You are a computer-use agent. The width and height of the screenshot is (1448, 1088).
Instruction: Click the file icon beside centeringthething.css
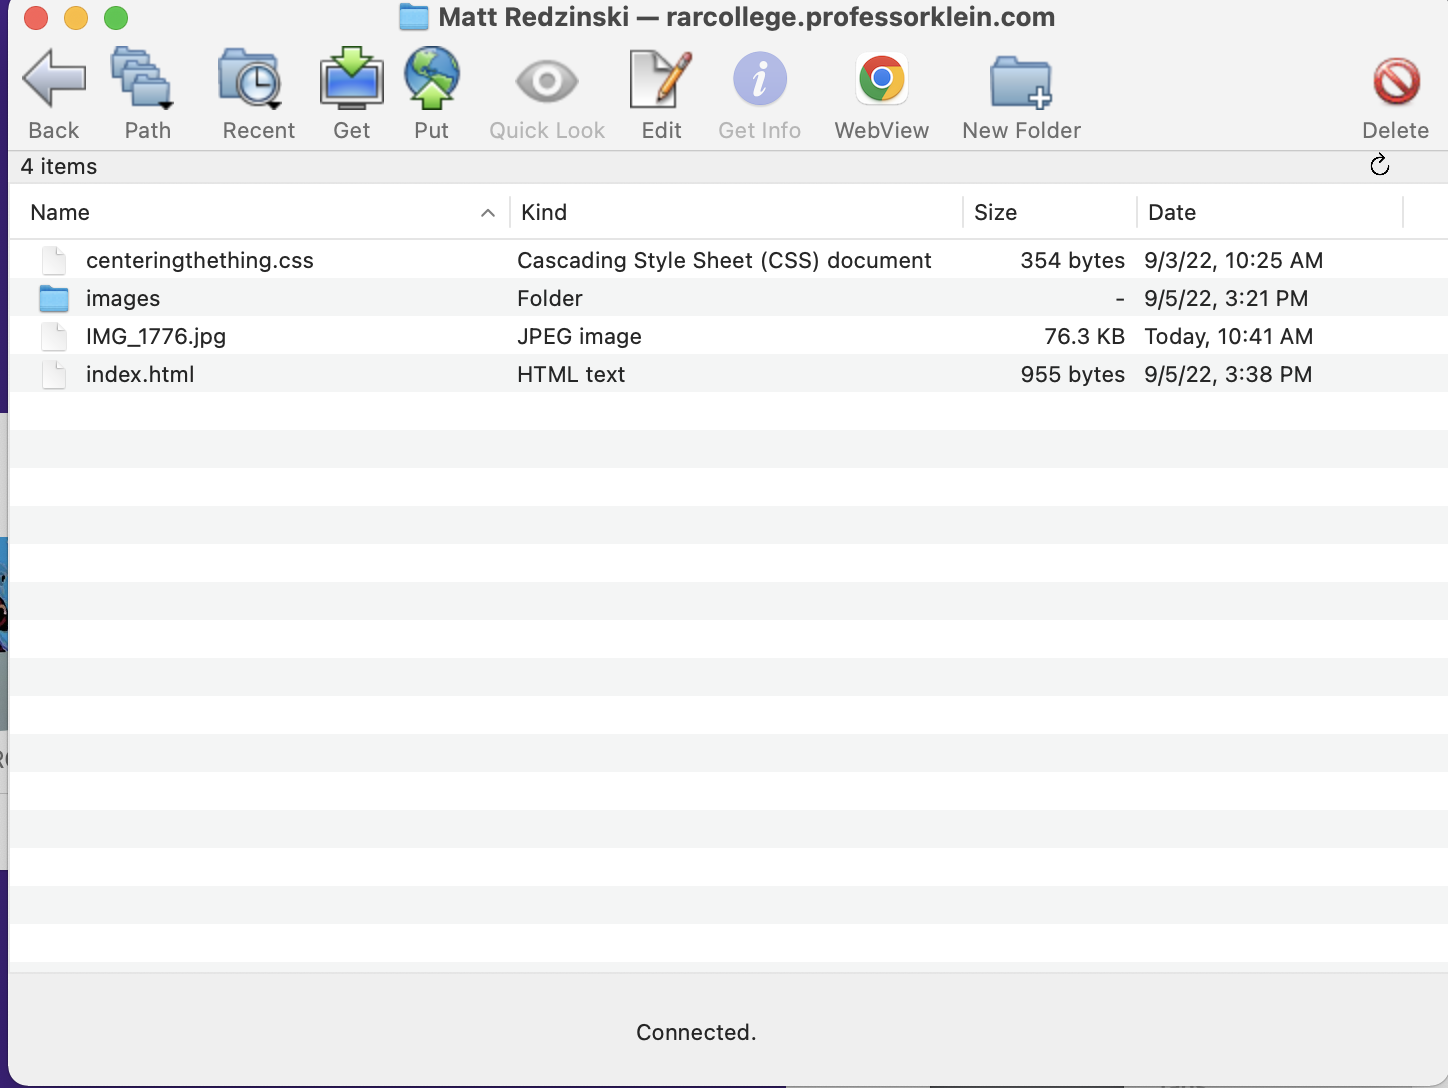point(54,260)
